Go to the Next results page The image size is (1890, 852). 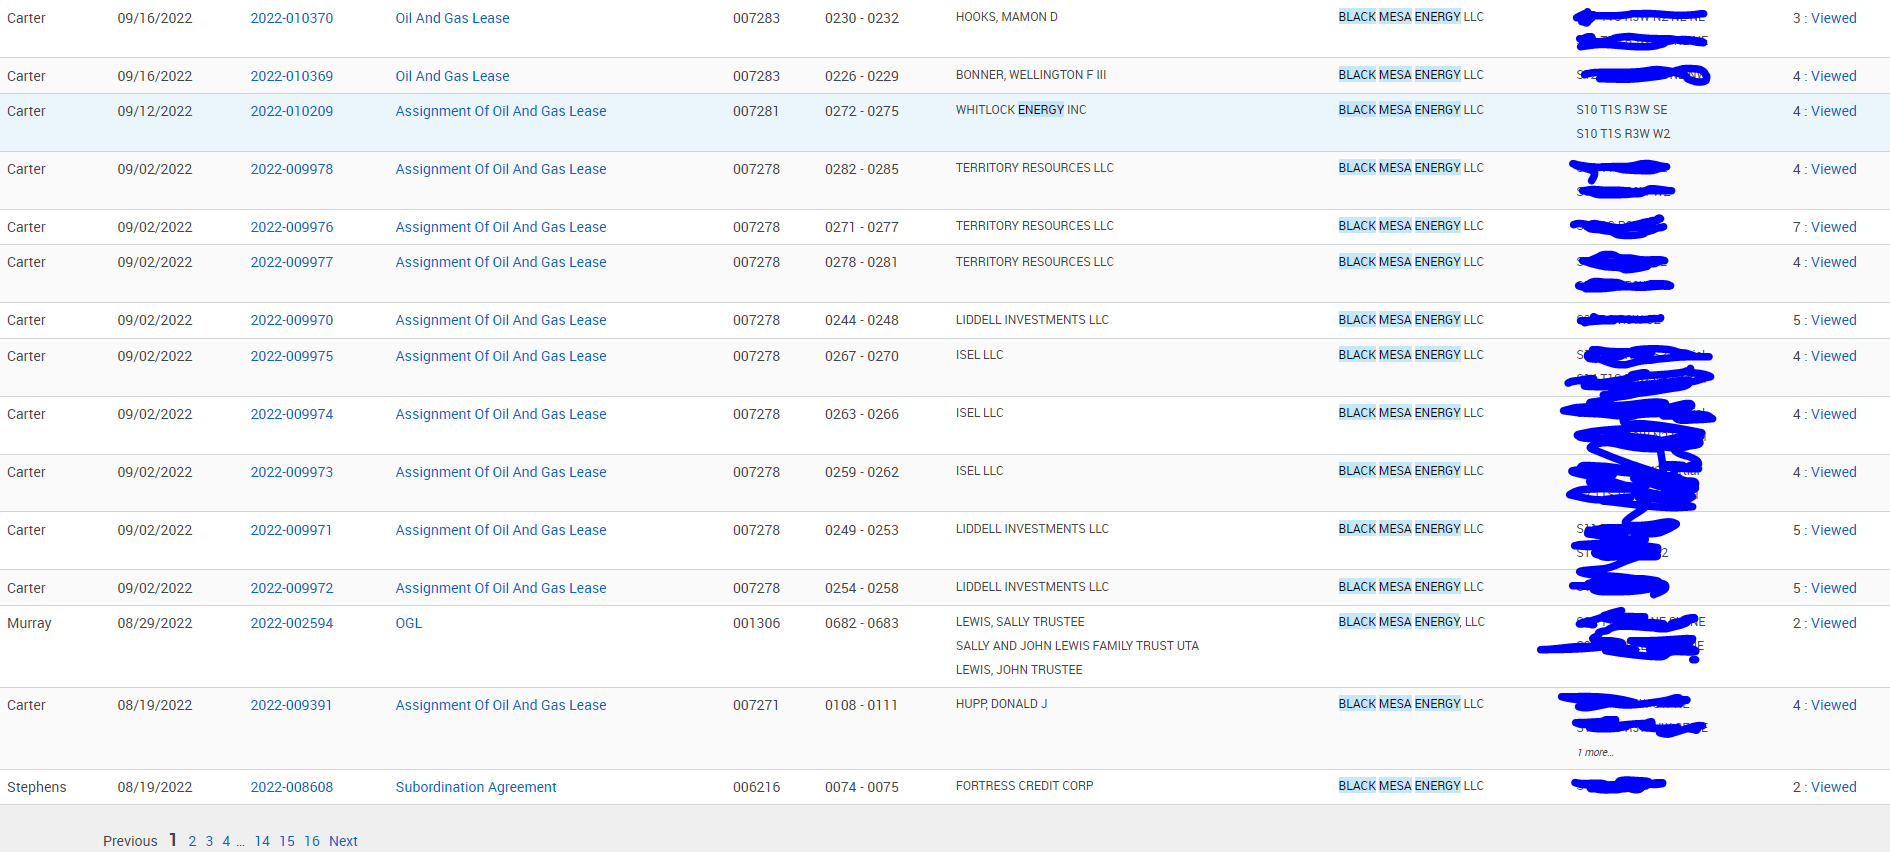[343, 841]
